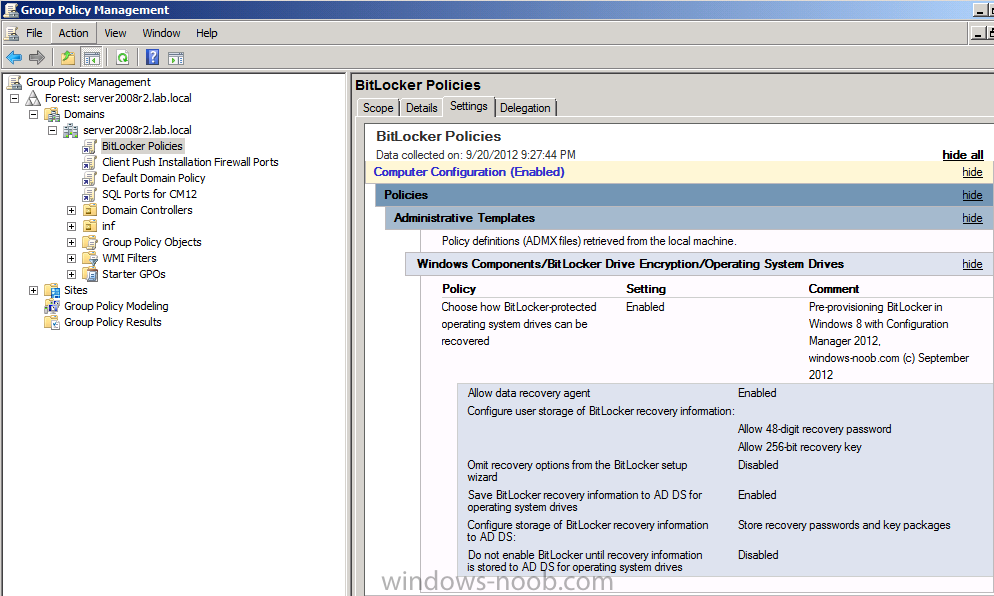Click the Up one level folder icon

tap(68, 58)
